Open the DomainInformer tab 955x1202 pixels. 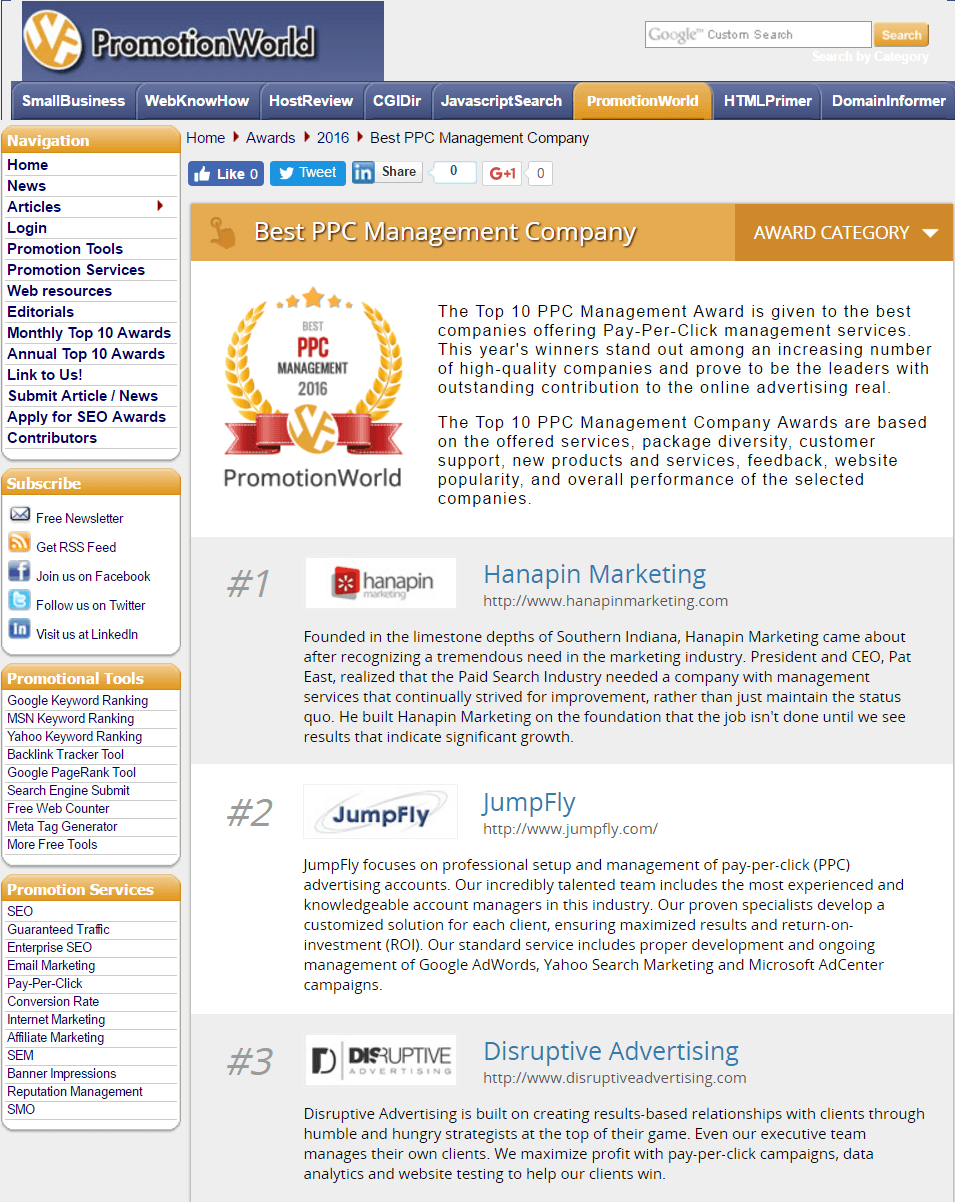coord(888,101)
